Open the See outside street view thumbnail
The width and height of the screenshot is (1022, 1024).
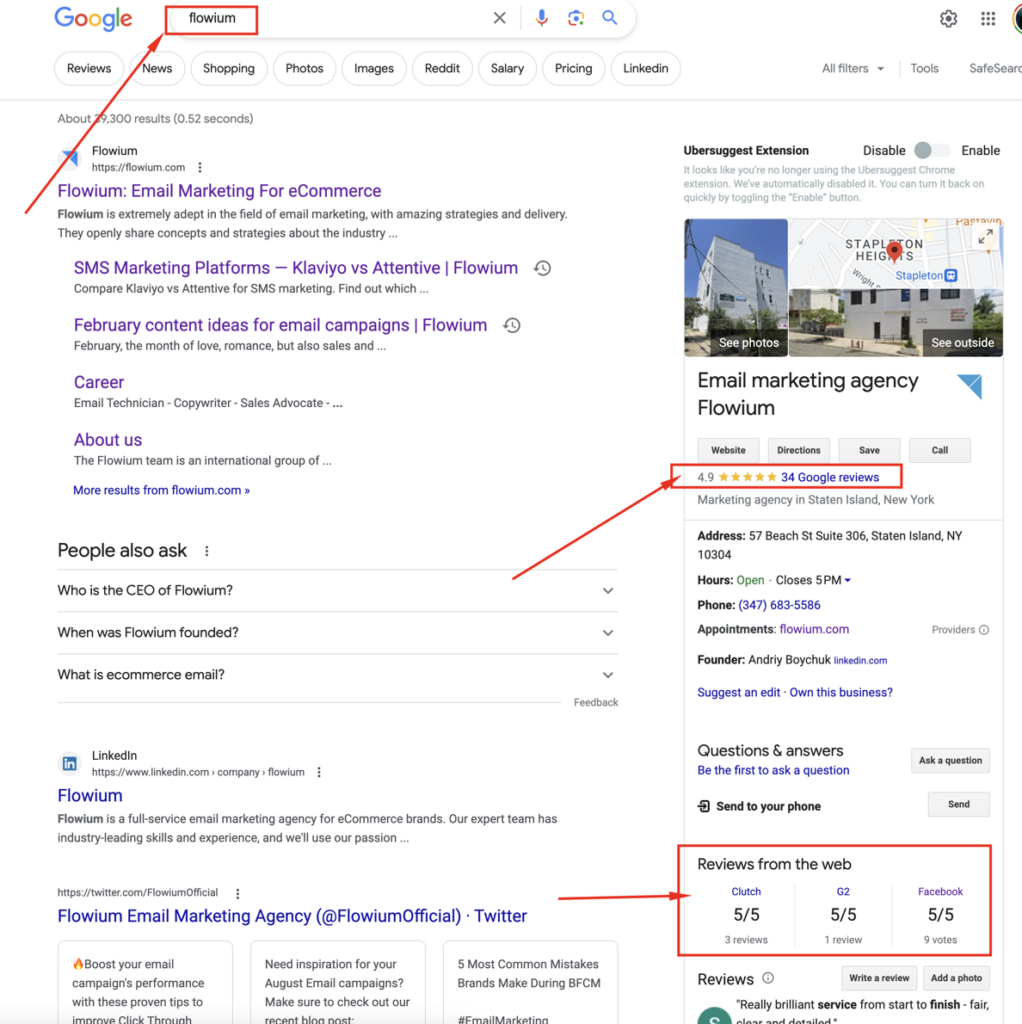point(896,323)
